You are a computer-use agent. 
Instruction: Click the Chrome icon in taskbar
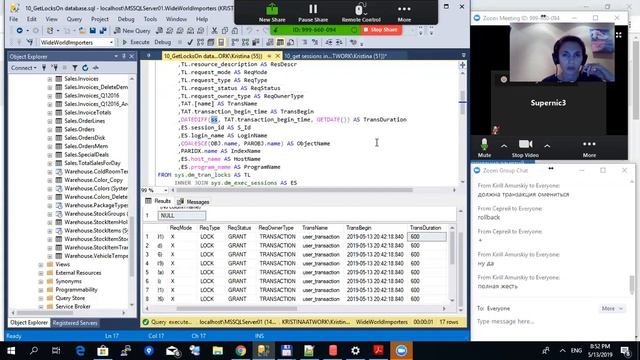tap(240, 351)
